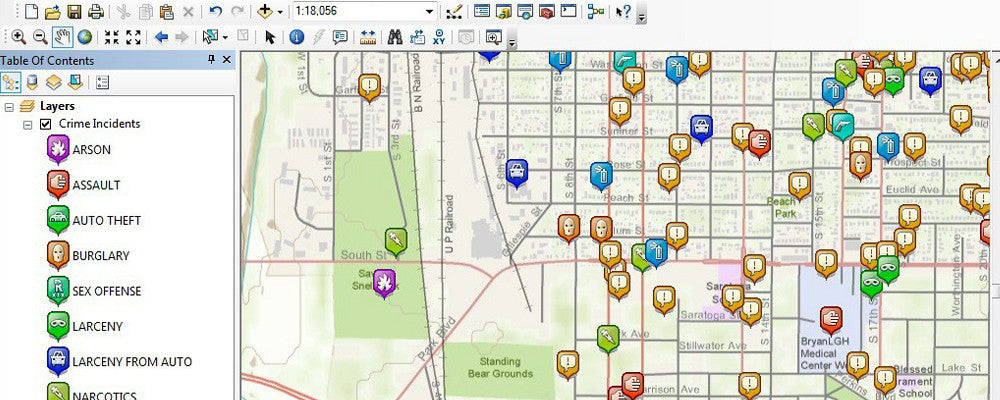Screen dimensions: 1000x400
Task: Click the Add Data button
Action: coord(265,12)
